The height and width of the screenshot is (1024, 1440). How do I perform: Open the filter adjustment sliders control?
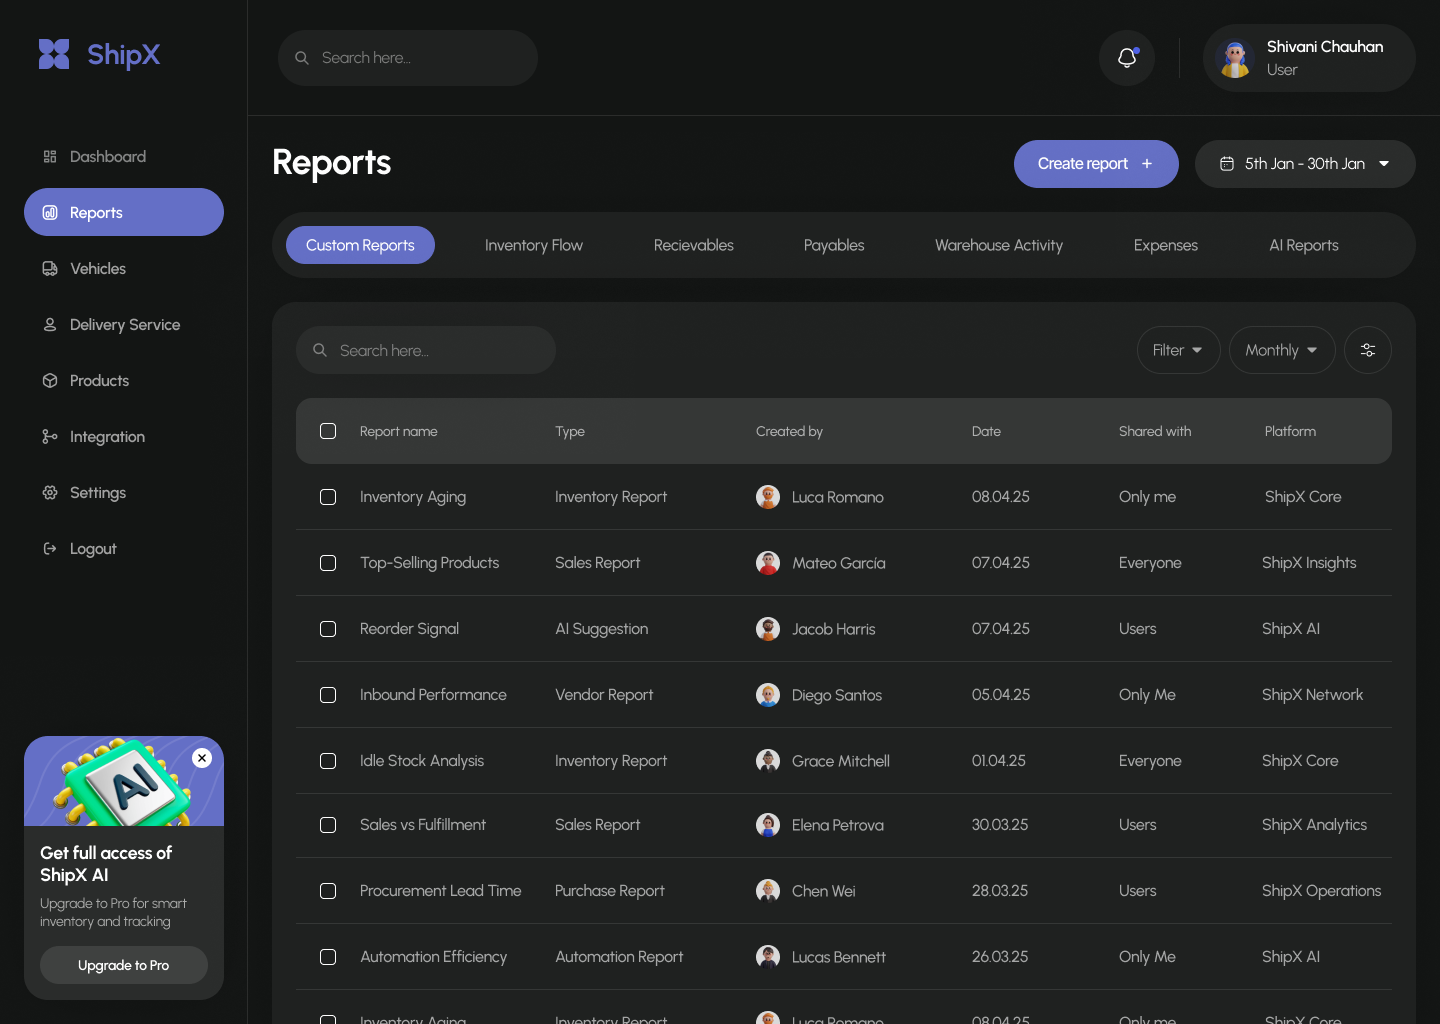pyautogui.click(x=1367, y=350)
